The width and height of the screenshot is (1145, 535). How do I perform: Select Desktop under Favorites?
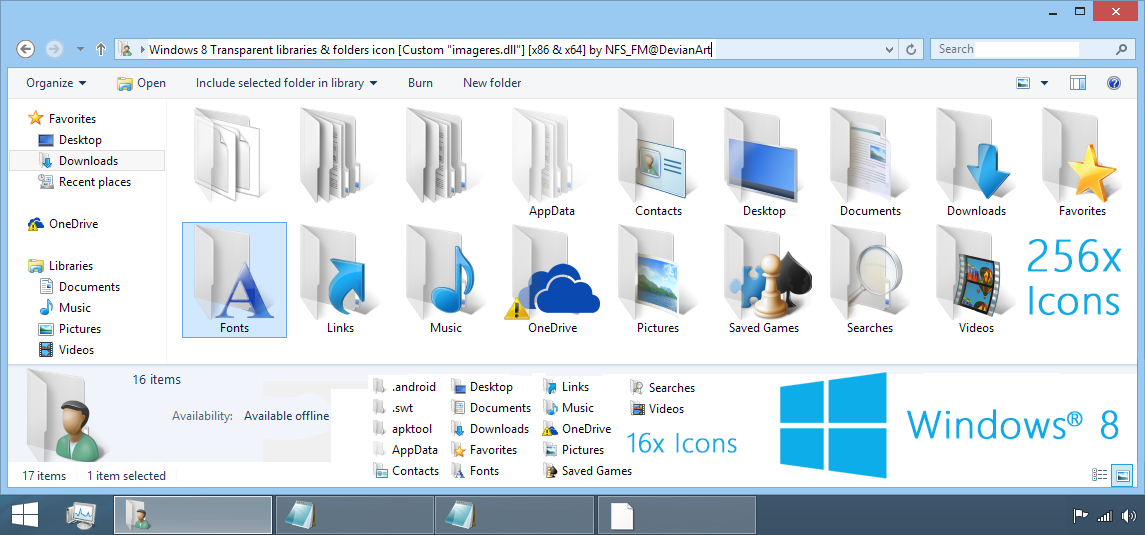(70, 139)
